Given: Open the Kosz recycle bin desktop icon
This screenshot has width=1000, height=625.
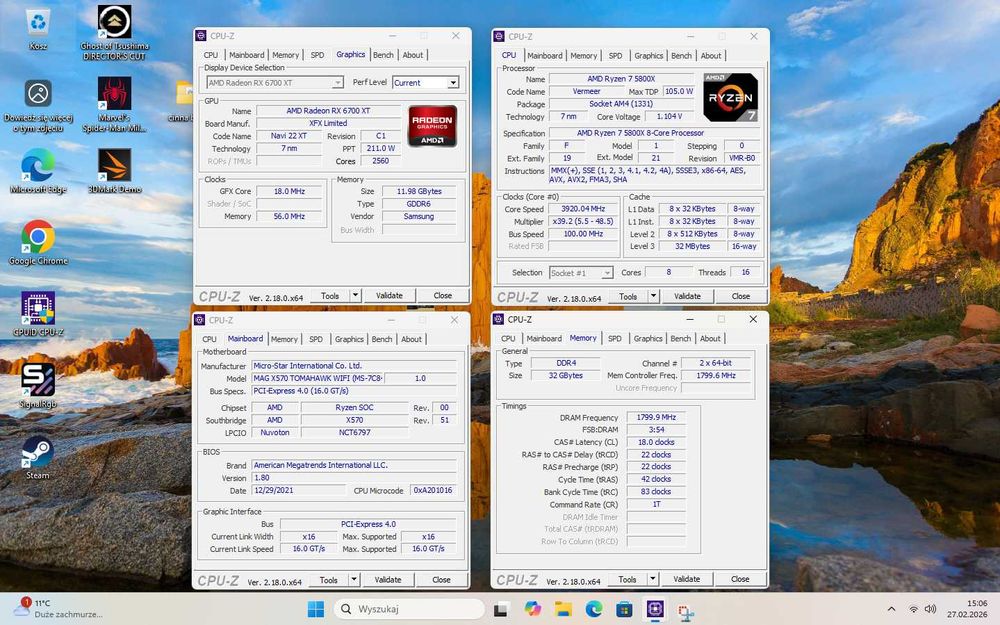Looking at the screenshot, I should 38,29.
